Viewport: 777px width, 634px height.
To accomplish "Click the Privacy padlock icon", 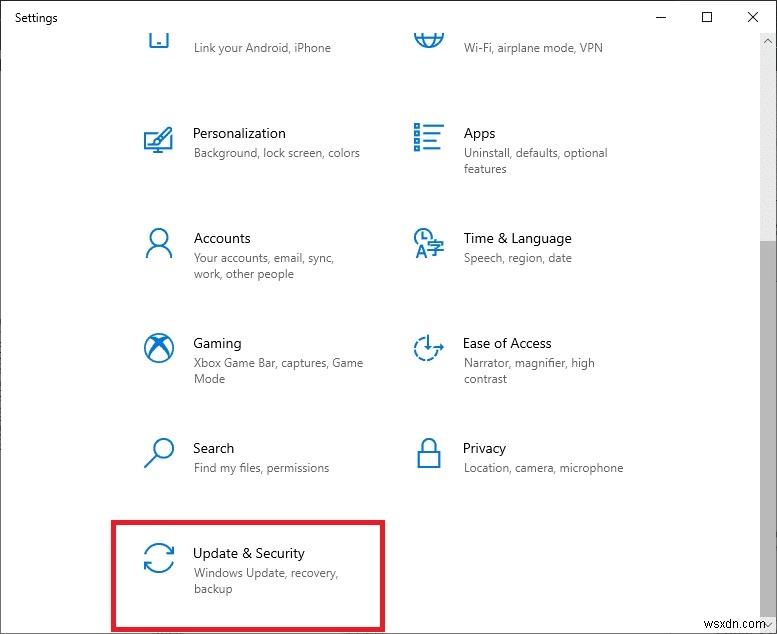I will point(428,453).
